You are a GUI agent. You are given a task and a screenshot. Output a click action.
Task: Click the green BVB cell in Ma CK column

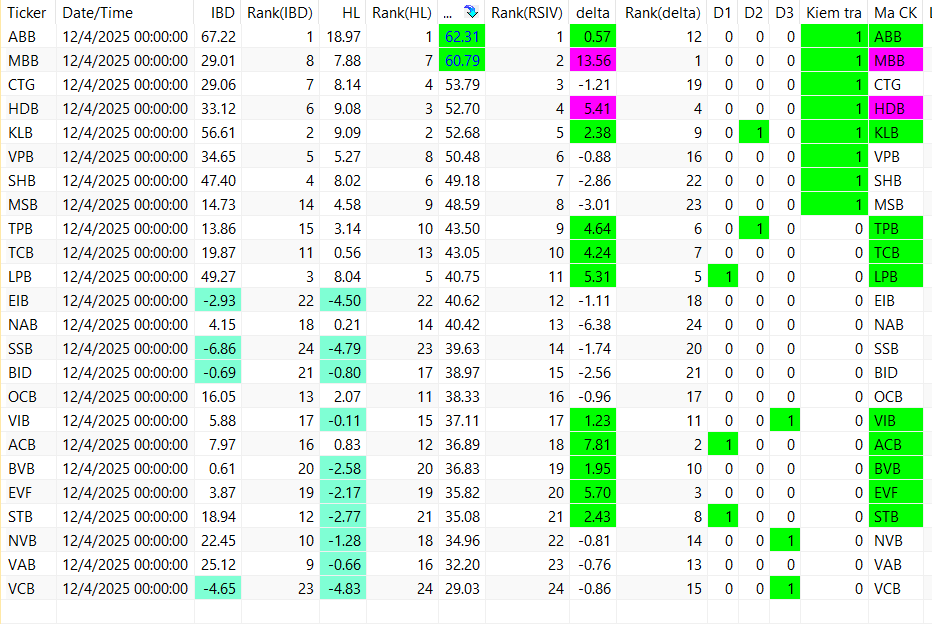pyautogui.click(x=896, y=469)
